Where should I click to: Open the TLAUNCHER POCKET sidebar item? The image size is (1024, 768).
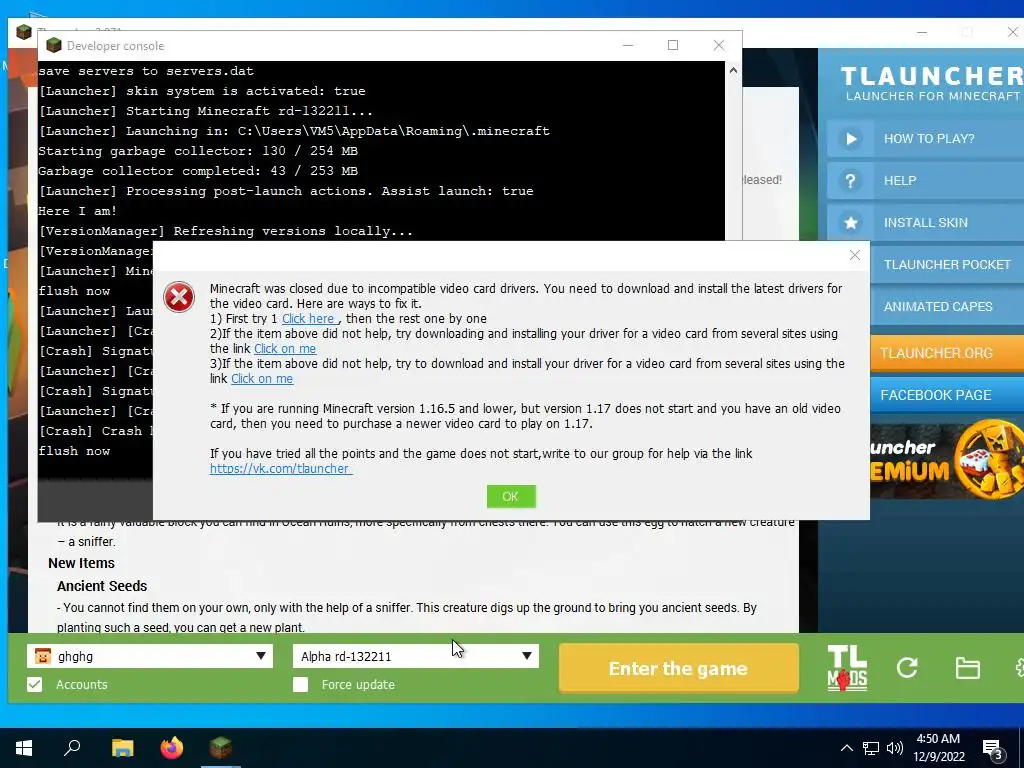[947, 264]
